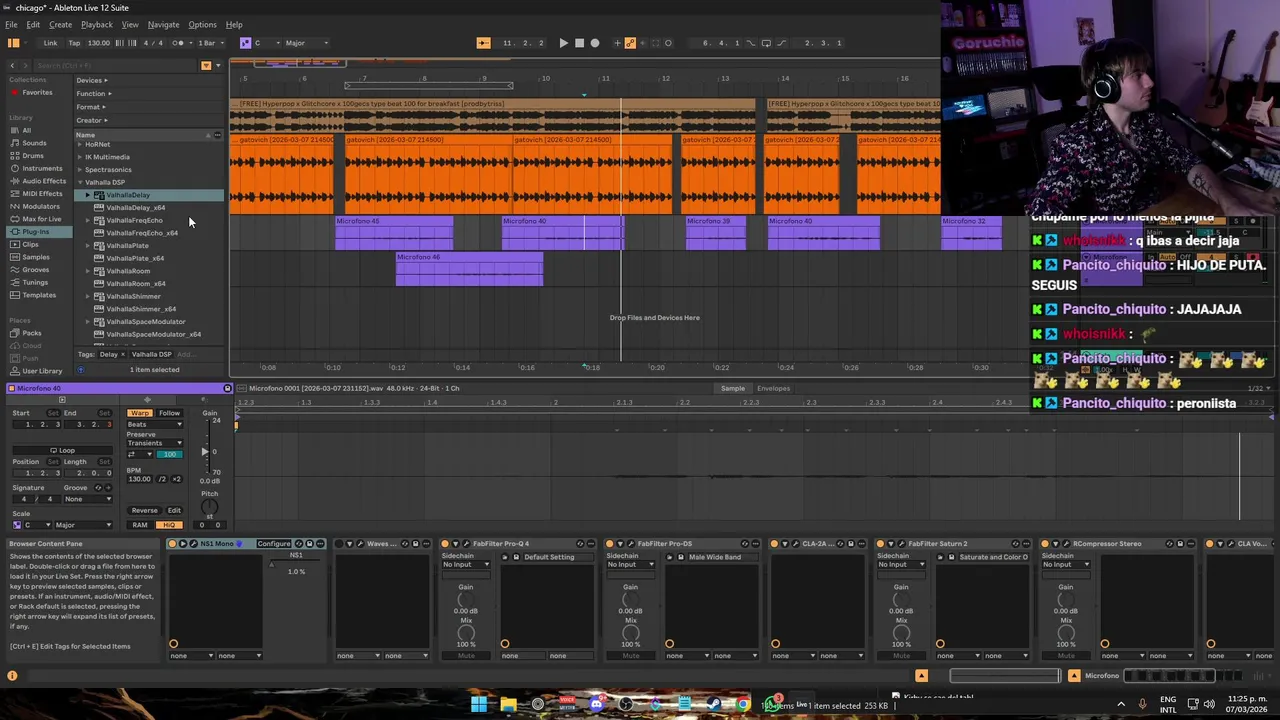The image size is (1280, 720).
Task: Expand the IK Multimedia folder
Action: tap(80, 157)
